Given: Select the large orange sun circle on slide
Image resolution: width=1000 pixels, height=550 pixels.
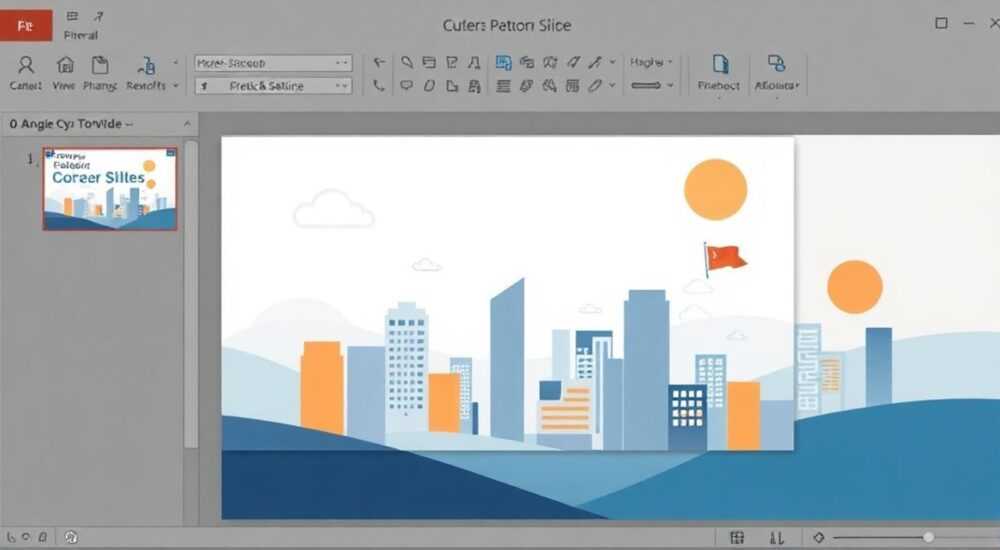Looking at the screenshot, I should 716,190.
